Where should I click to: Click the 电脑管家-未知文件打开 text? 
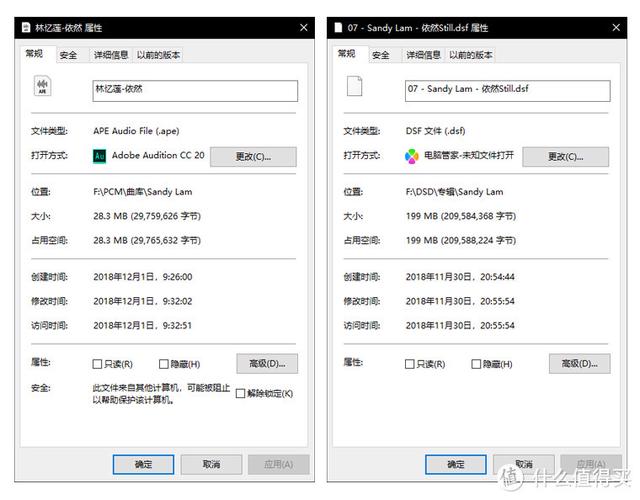click(x=469, y=156)
